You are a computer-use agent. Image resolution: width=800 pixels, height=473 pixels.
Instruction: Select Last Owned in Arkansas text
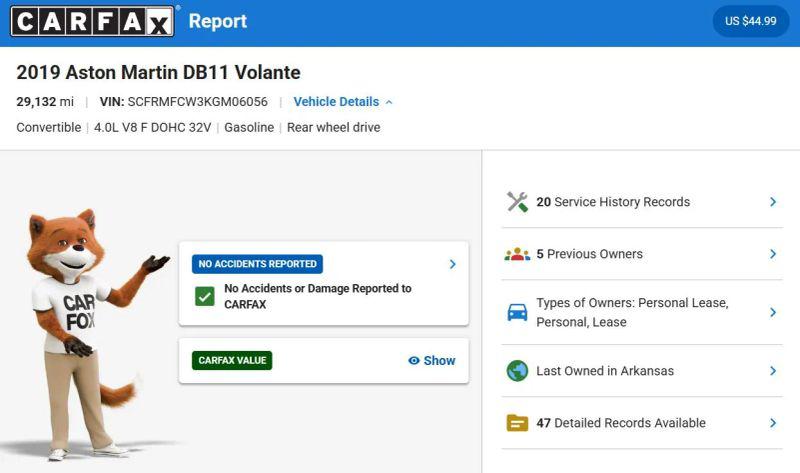605,371
